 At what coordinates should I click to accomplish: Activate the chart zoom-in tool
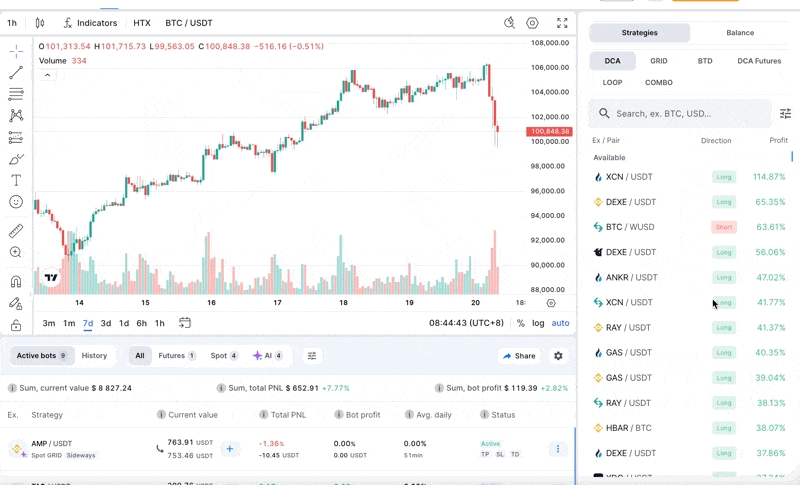click(16, 253)
